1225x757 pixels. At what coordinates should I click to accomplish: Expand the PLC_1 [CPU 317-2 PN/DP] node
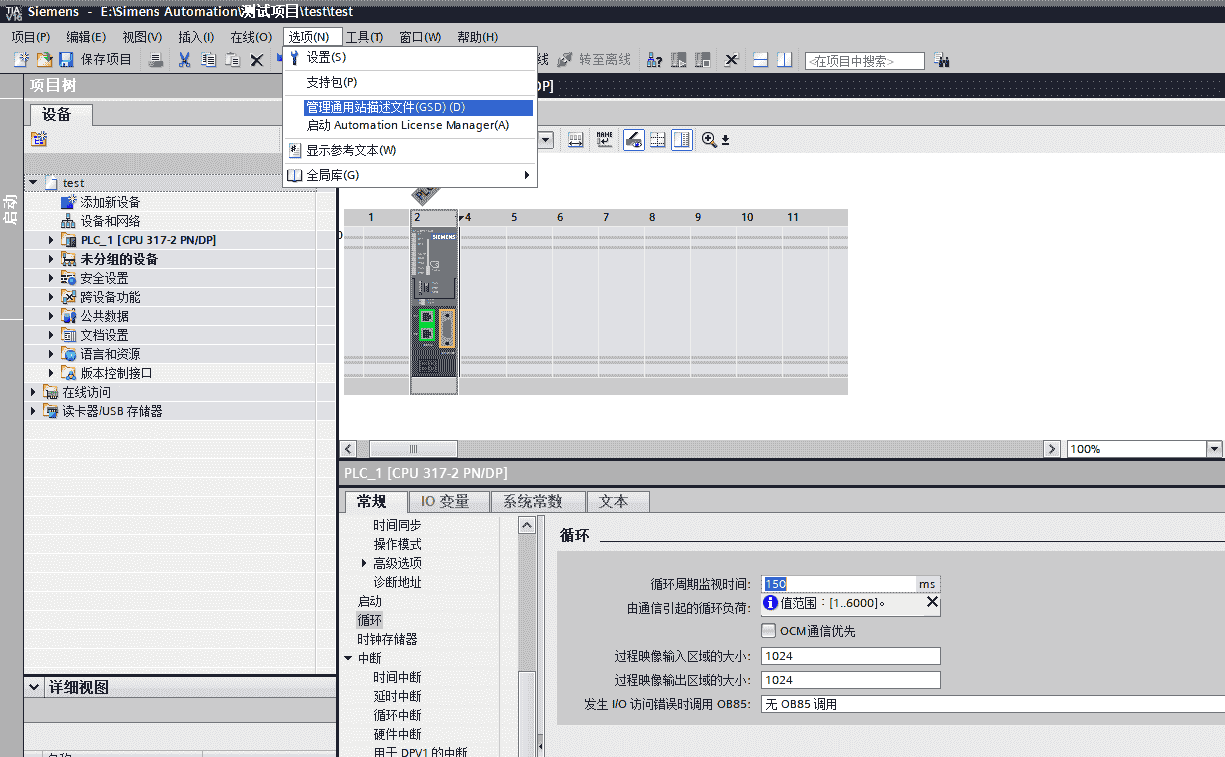pyautogui.click(x=52, y=240)
